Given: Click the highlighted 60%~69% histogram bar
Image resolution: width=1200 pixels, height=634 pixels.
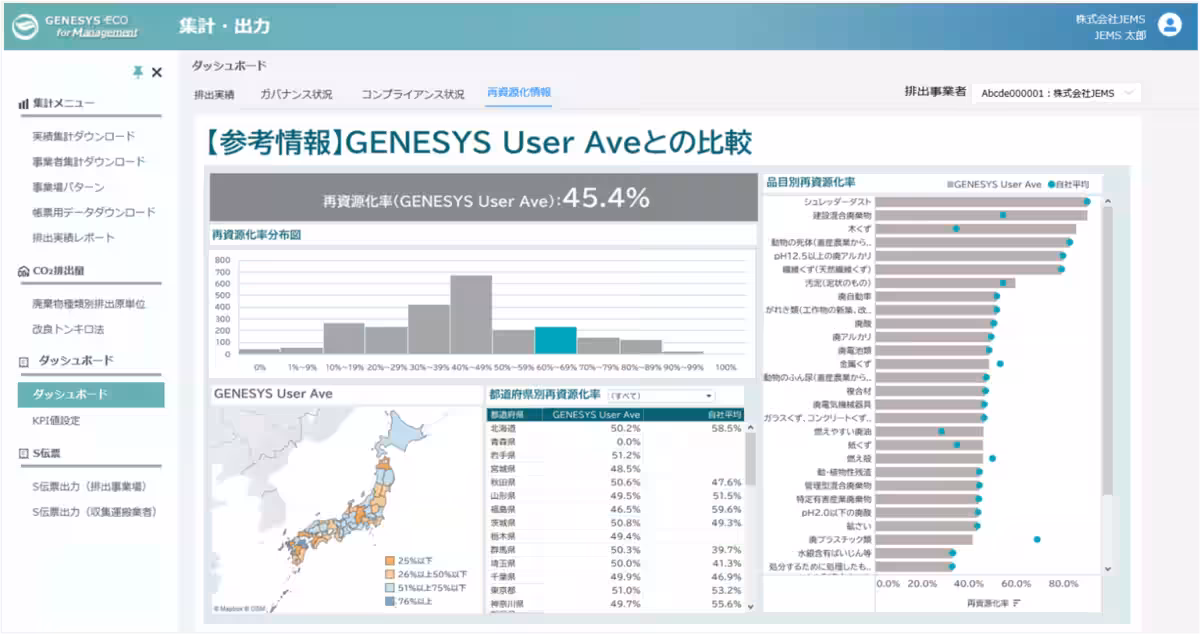Looking at the screenshot, I should pyautogui.click(x=555, y=340).
